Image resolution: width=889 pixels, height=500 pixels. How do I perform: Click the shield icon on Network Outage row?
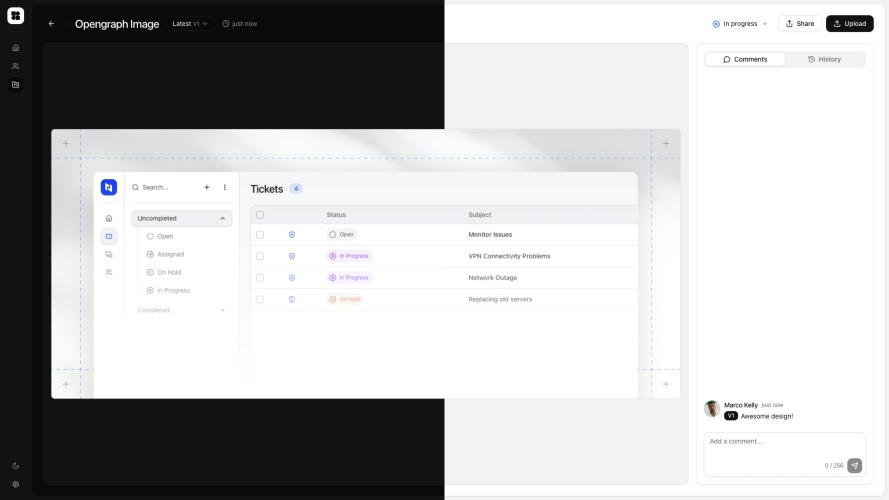pyautogui.click(x=292, y=278)
